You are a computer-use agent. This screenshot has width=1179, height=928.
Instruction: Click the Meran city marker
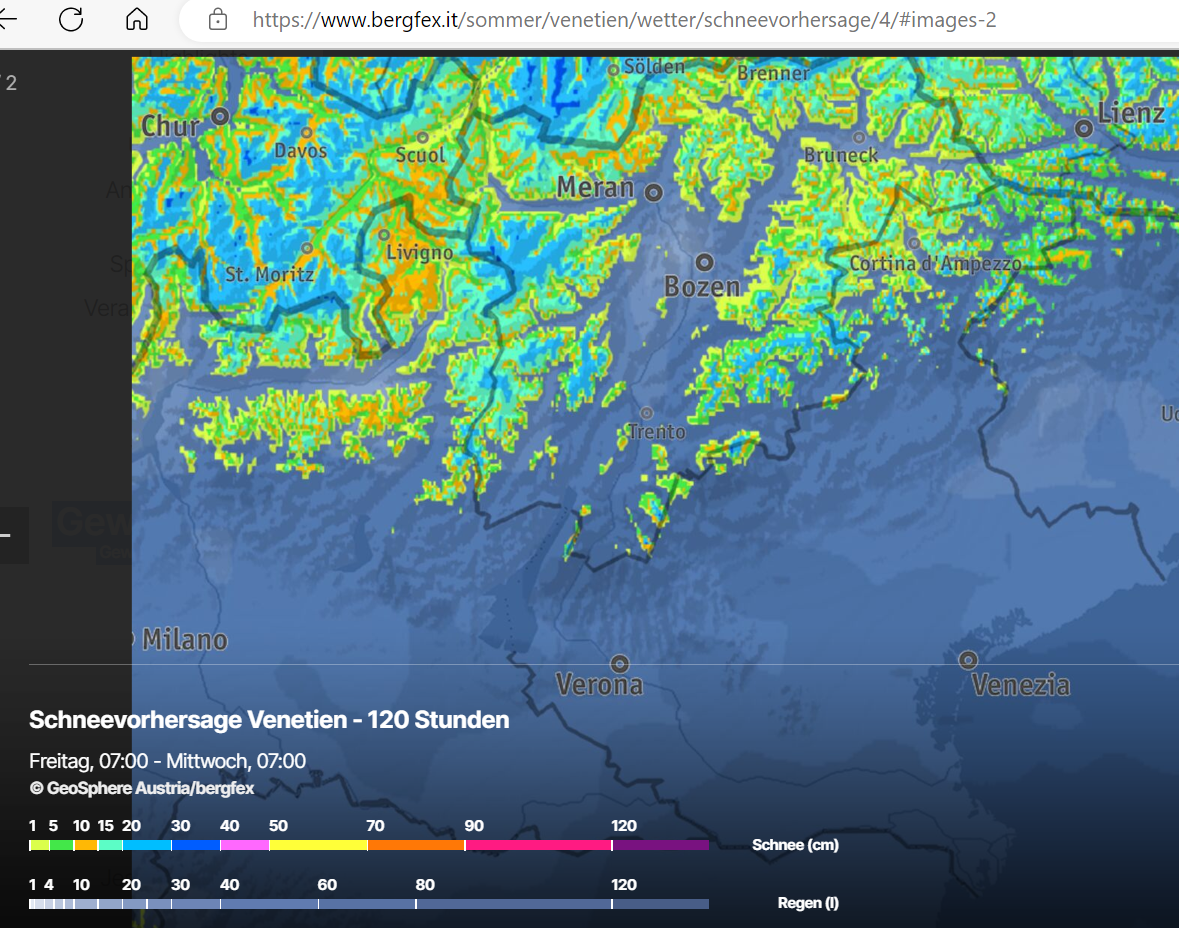click(x=653, y=192)
